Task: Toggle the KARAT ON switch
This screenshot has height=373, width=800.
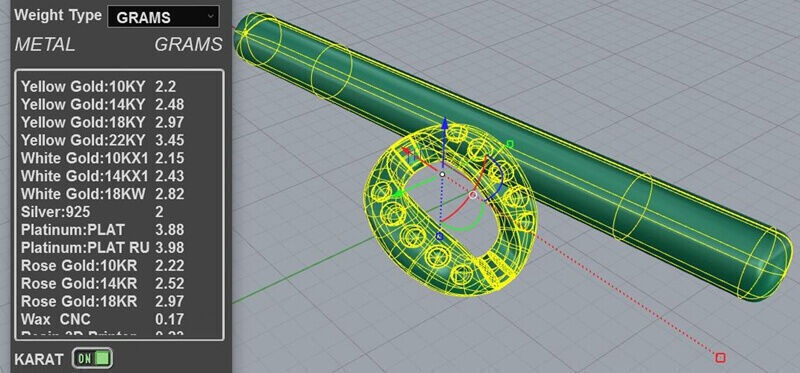Action: click(x=92, y=358)
